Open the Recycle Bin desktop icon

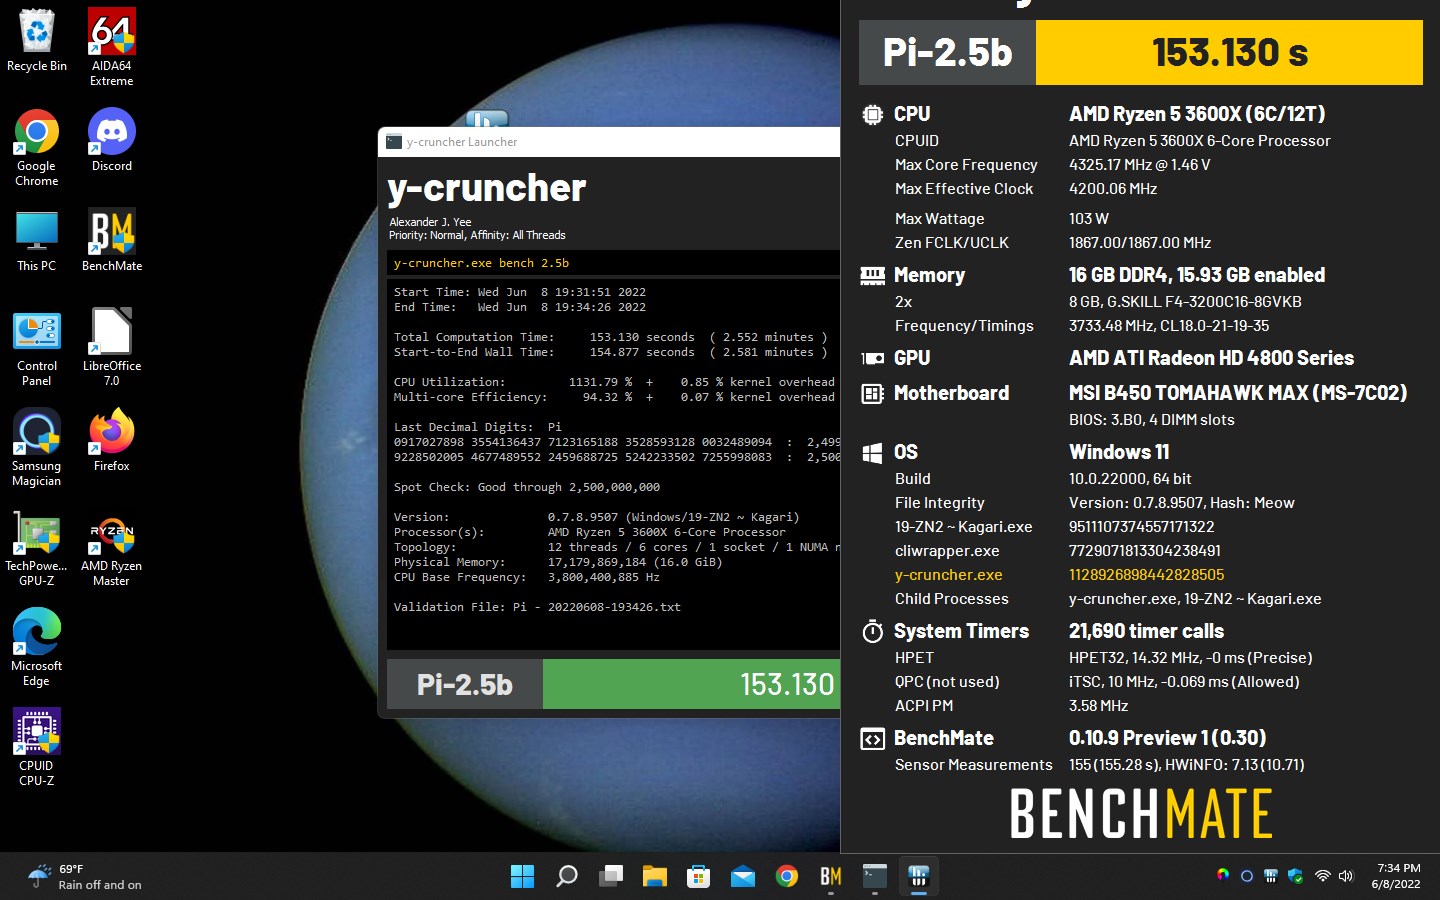click(x=37, y=42)
